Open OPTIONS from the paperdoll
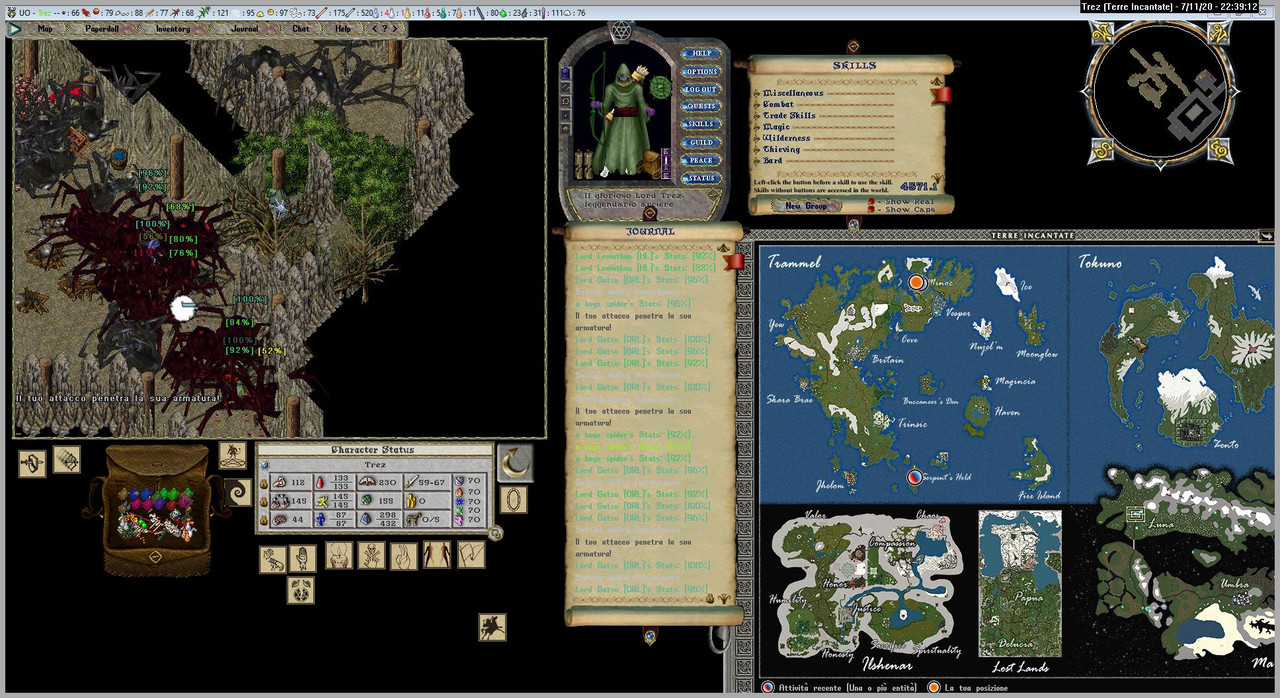Image resolution: width=1280 pixels, height=698 pixels. 701,72
